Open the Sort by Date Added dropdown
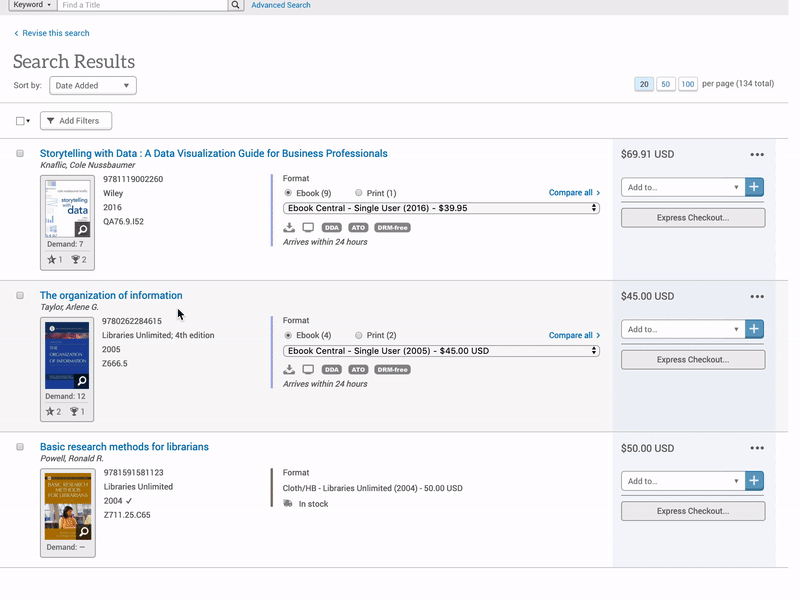 92,85
